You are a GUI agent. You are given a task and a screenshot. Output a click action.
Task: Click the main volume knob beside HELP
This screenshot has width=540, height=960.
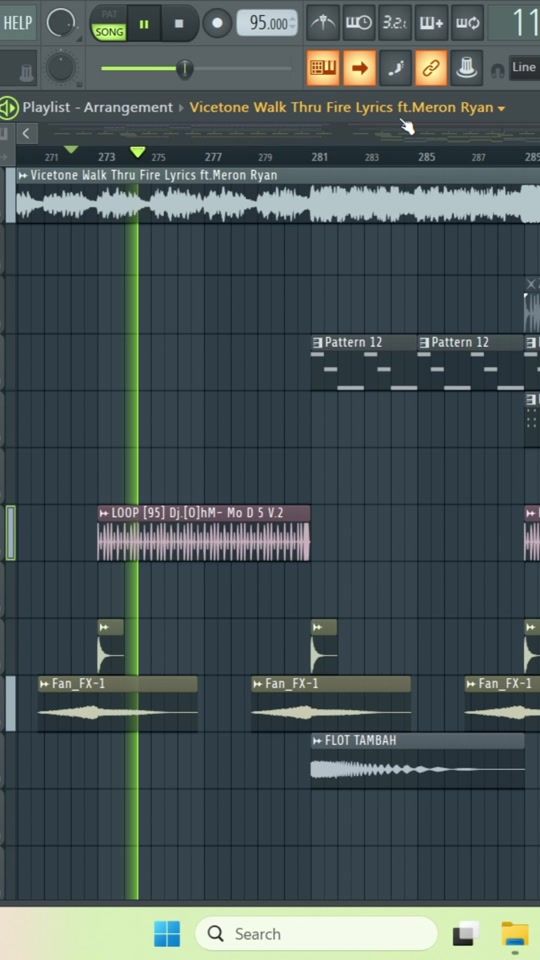coord(61,23)
